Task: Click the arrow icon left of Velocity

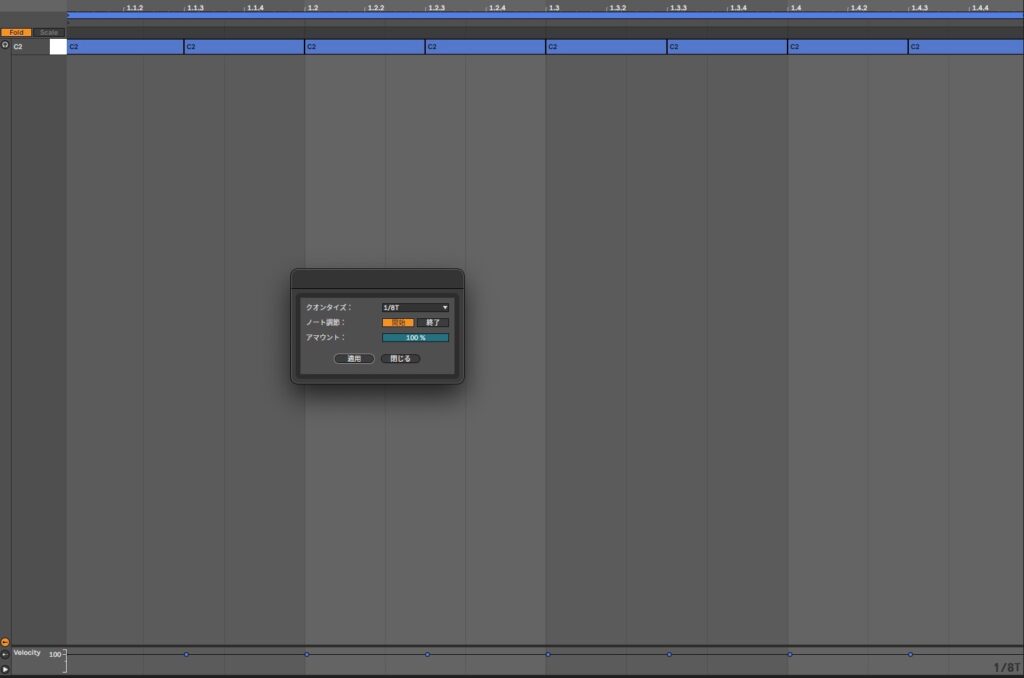Action: (5, 654)
